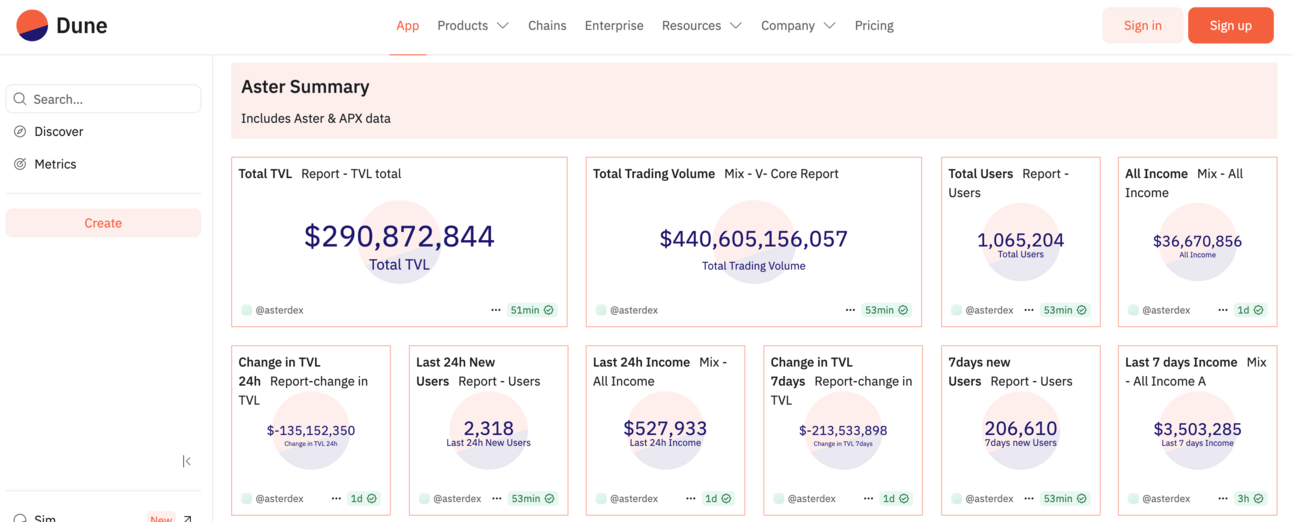Click the $-213,533,898 TVL 7days value
The height and width of the screenshot is (522, 1292).
pos(843,431)
